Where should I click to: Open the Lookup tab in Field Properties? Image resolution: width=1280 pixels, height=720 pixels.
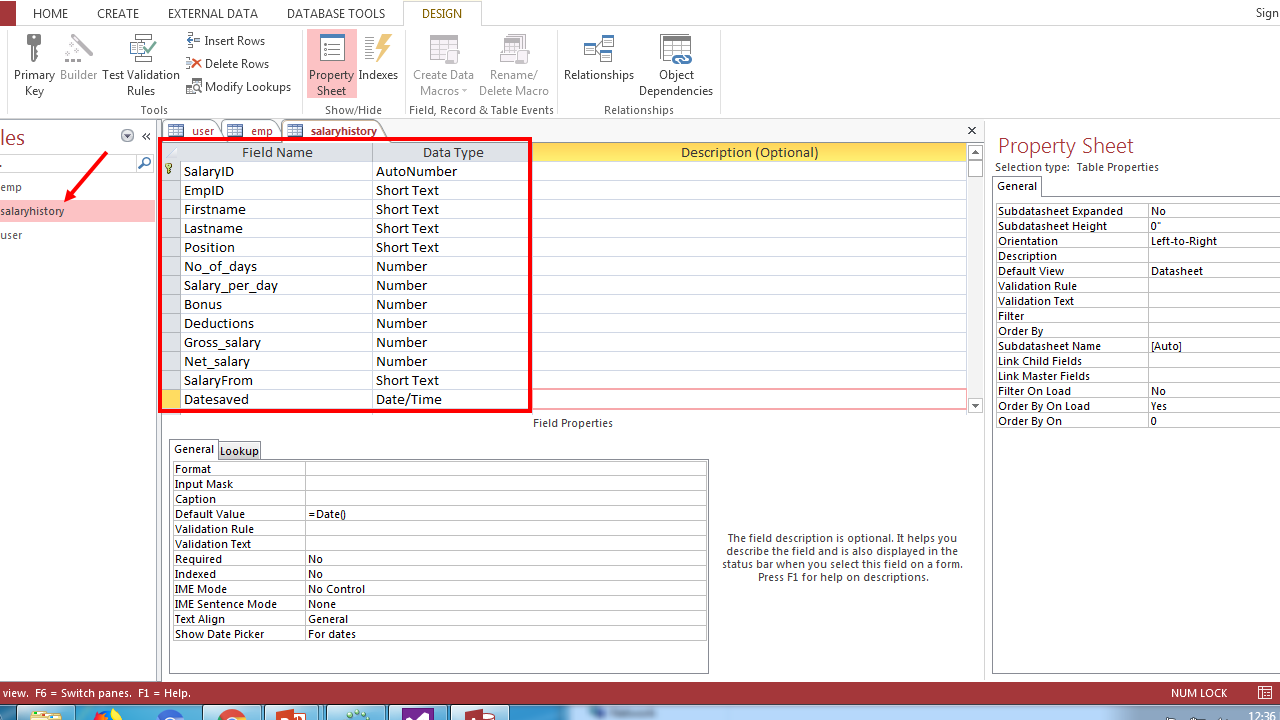coord(239,450)
